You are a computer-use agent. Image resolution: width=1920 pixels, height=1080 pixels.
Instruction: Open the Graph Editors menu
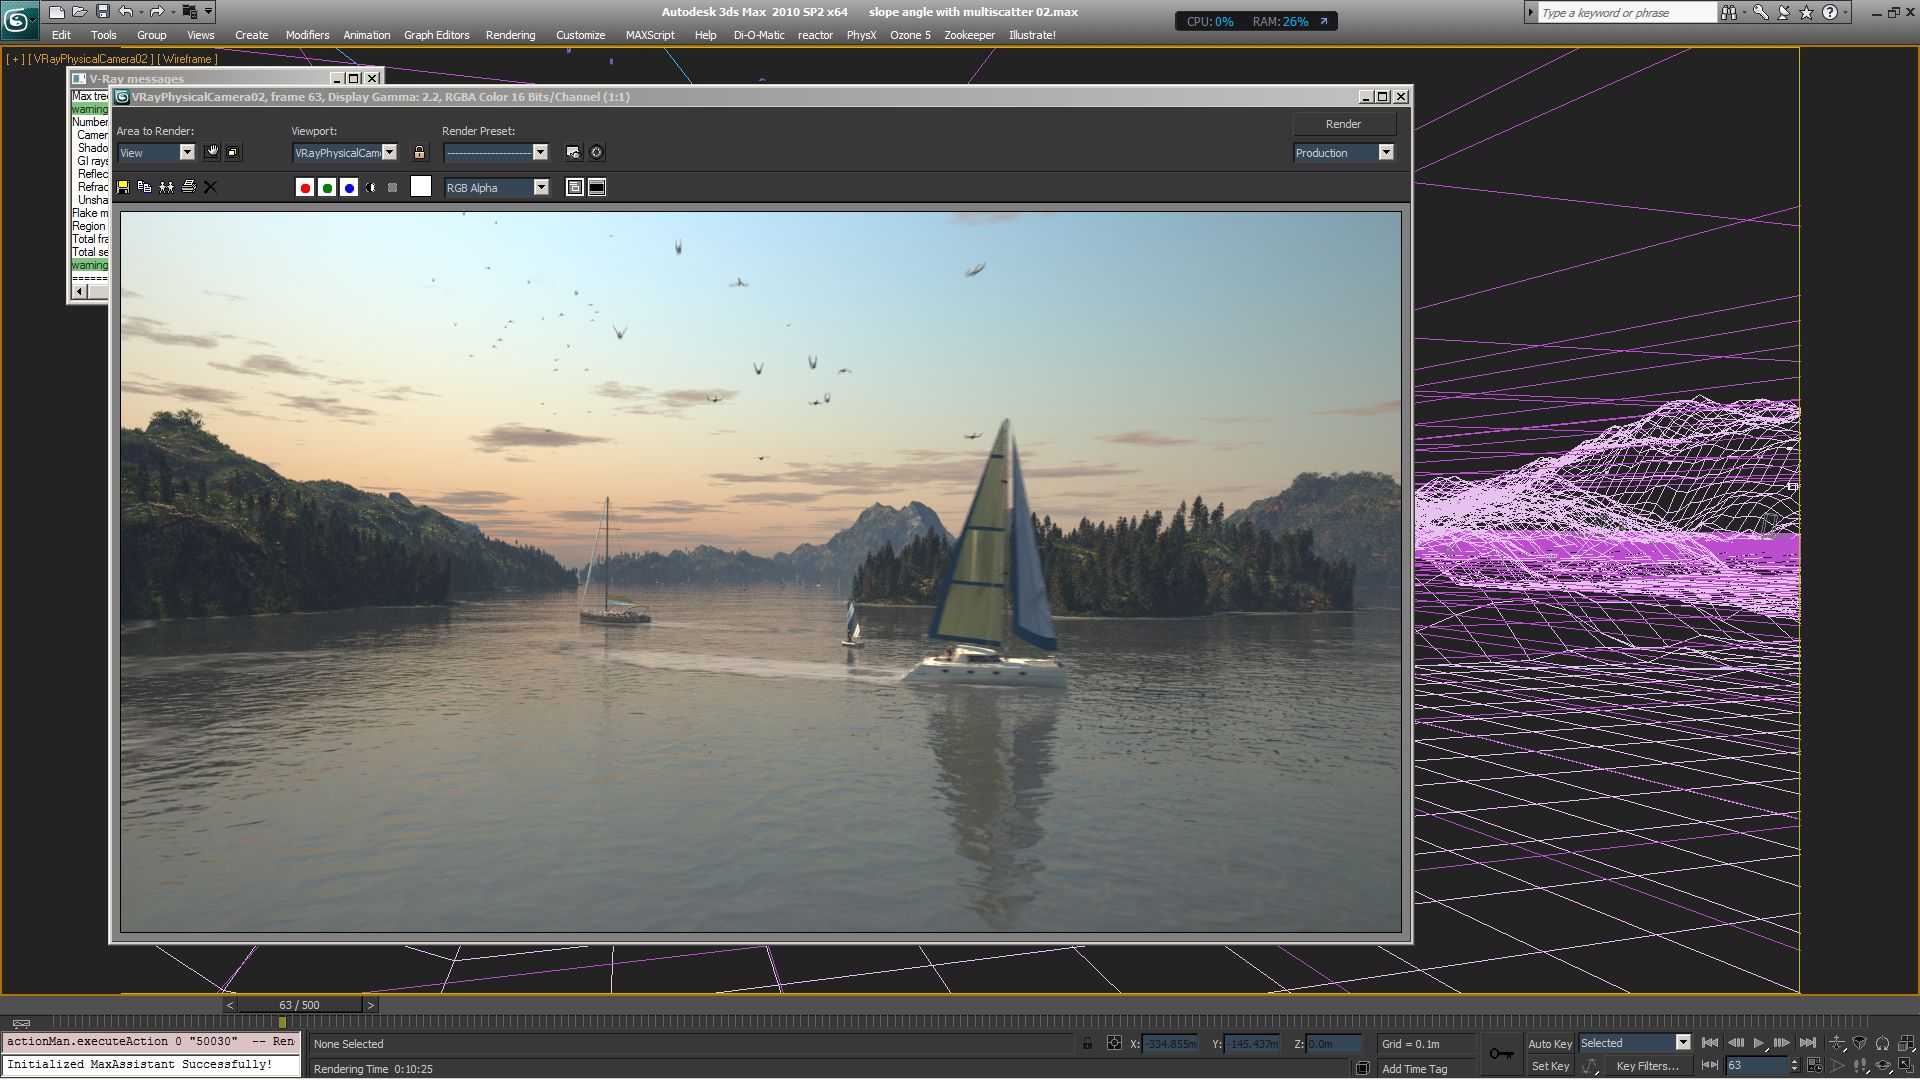click(436, 35)
